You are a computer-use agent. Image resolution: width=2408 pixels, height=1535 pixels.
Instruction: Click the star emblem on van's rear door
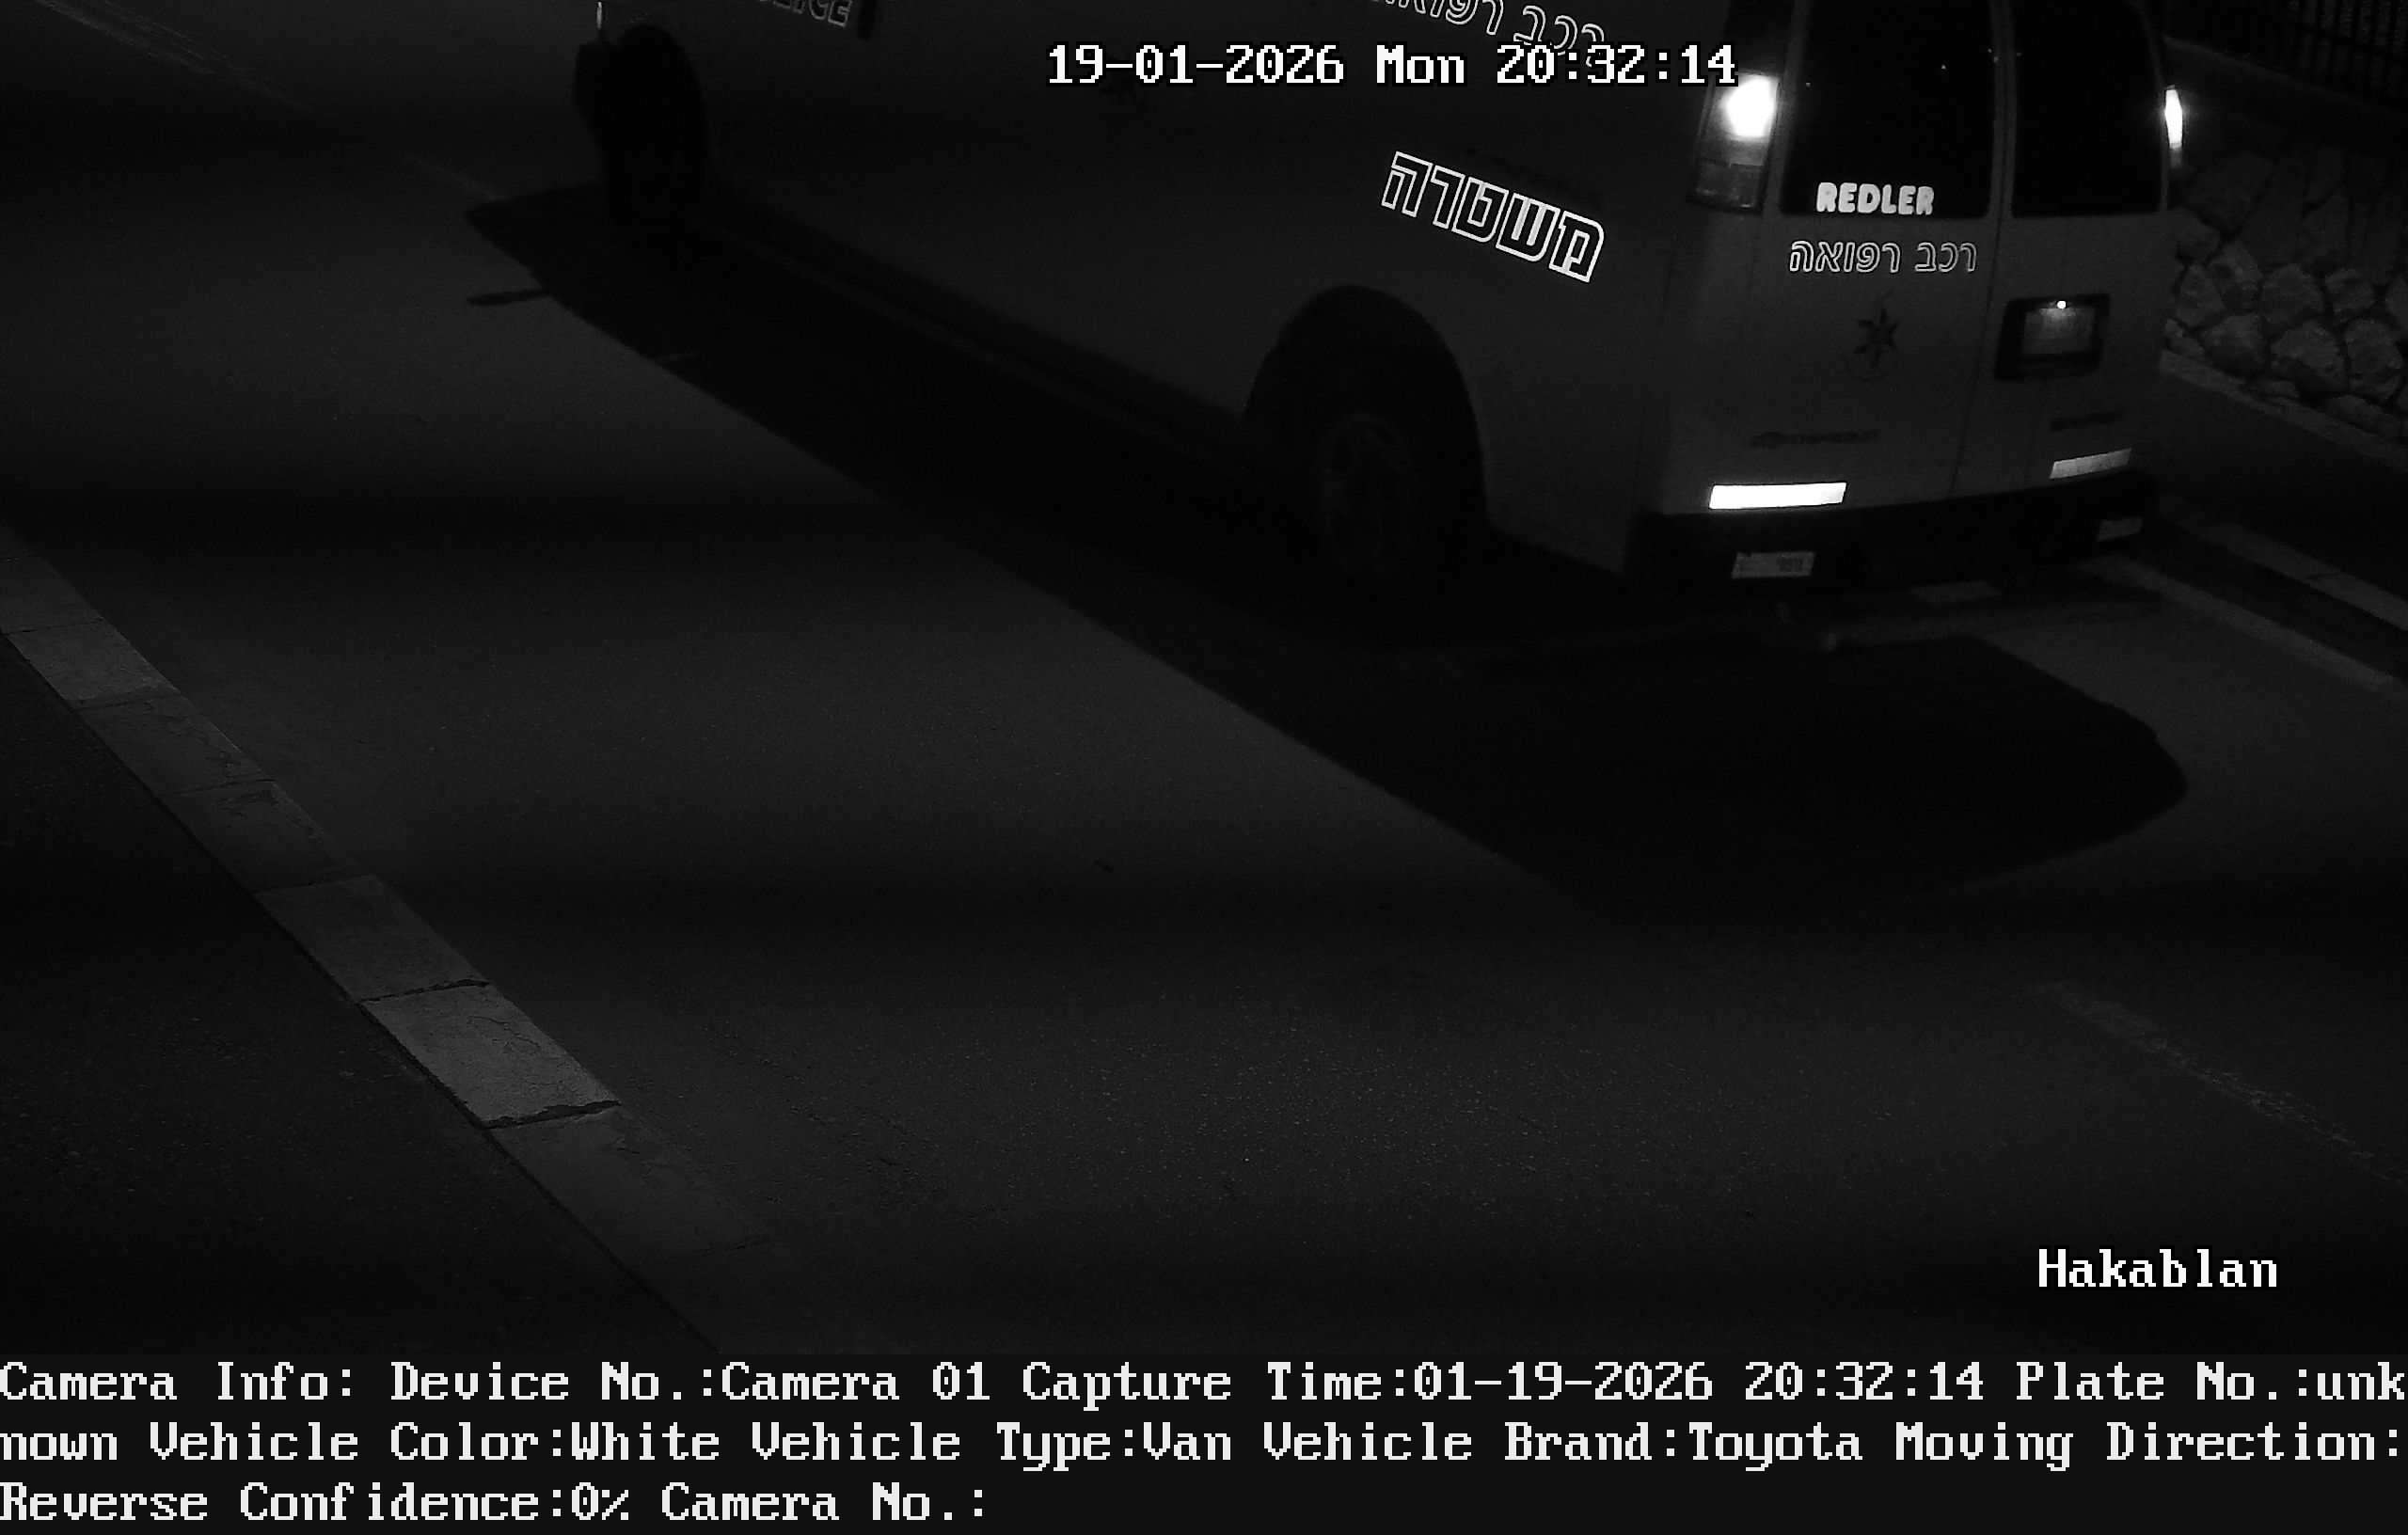point(1877,337)
